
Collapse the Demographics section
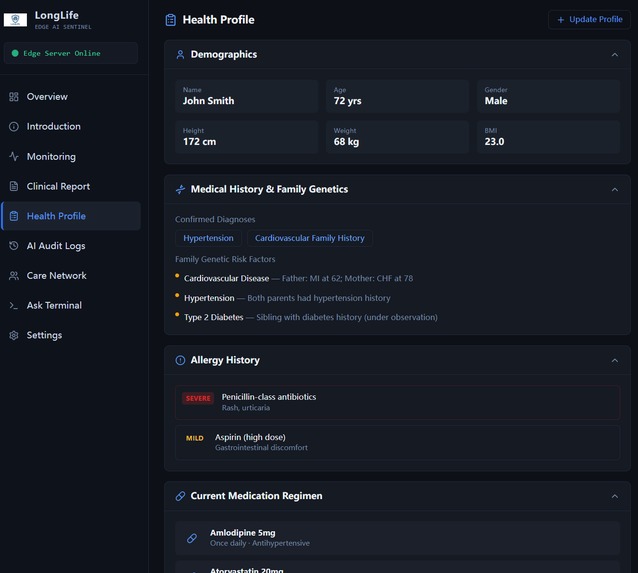(x=615, y=55)
